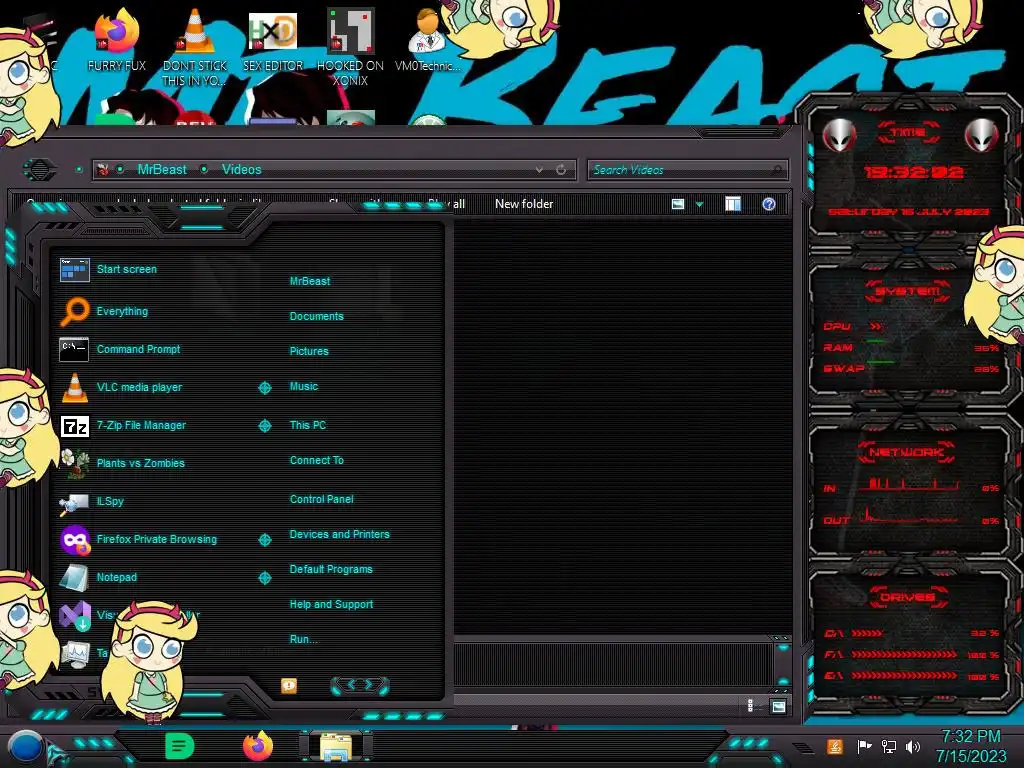Open the VM0Technic desktop shortcut

click(x=428, y=40)
